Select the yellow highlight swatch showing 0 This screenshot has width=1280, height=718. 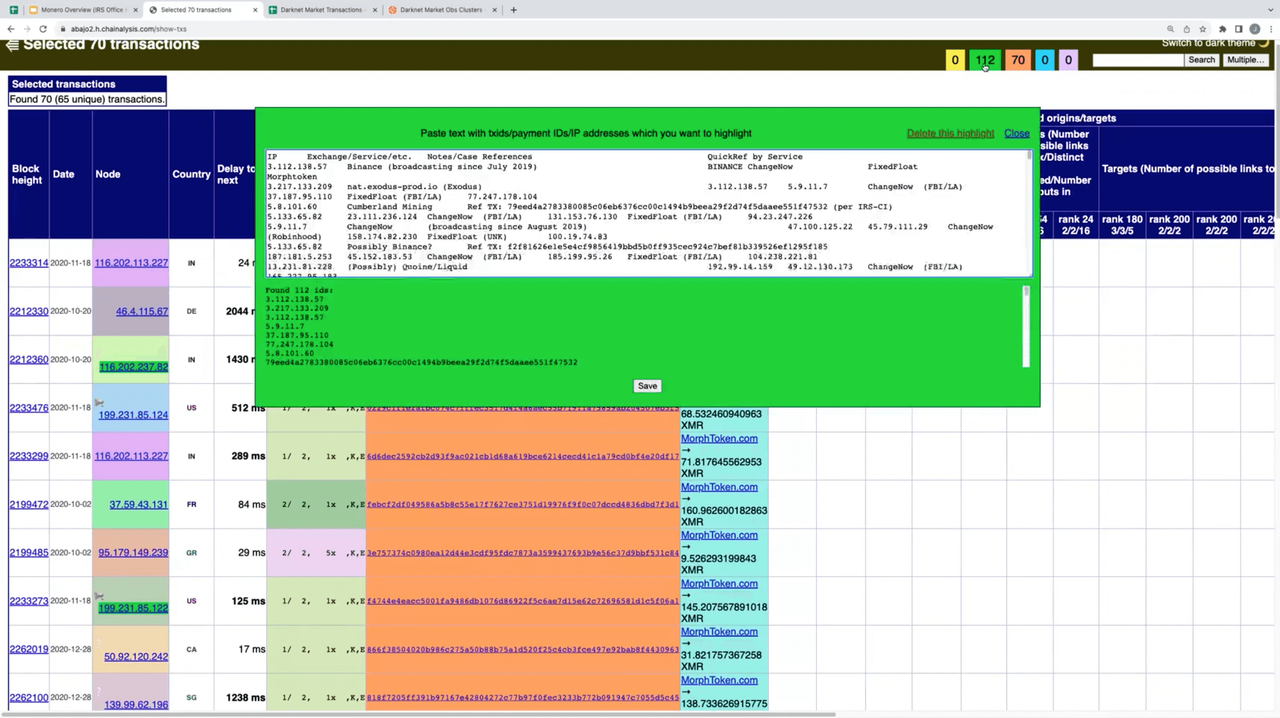tap(955, 60)
